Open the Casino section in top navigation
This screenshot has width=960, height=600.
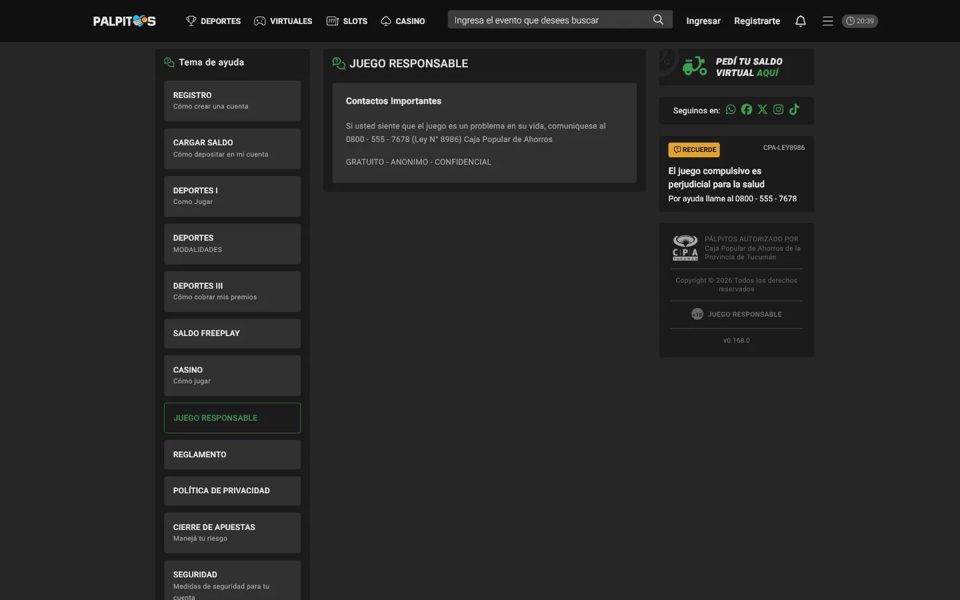402,21
